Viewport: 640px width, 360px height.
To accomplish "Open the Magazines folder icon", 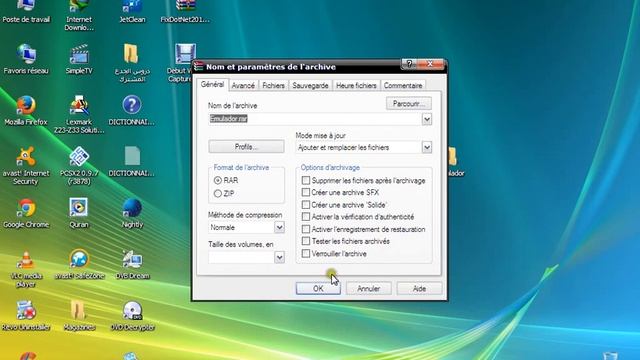I will click(x=79, y=316).
